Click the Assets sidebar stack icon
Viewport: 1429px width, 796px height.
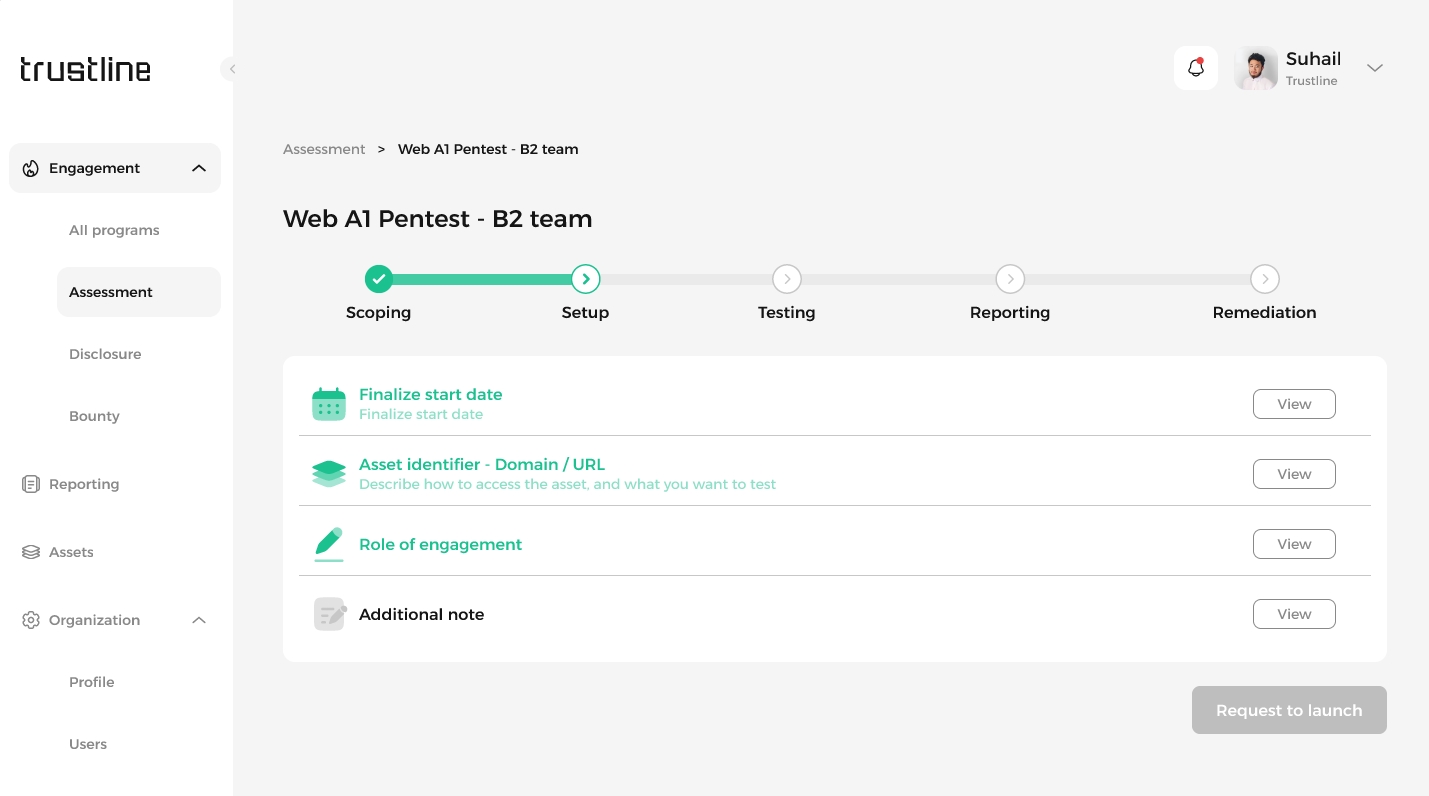(x=31, y=552)
